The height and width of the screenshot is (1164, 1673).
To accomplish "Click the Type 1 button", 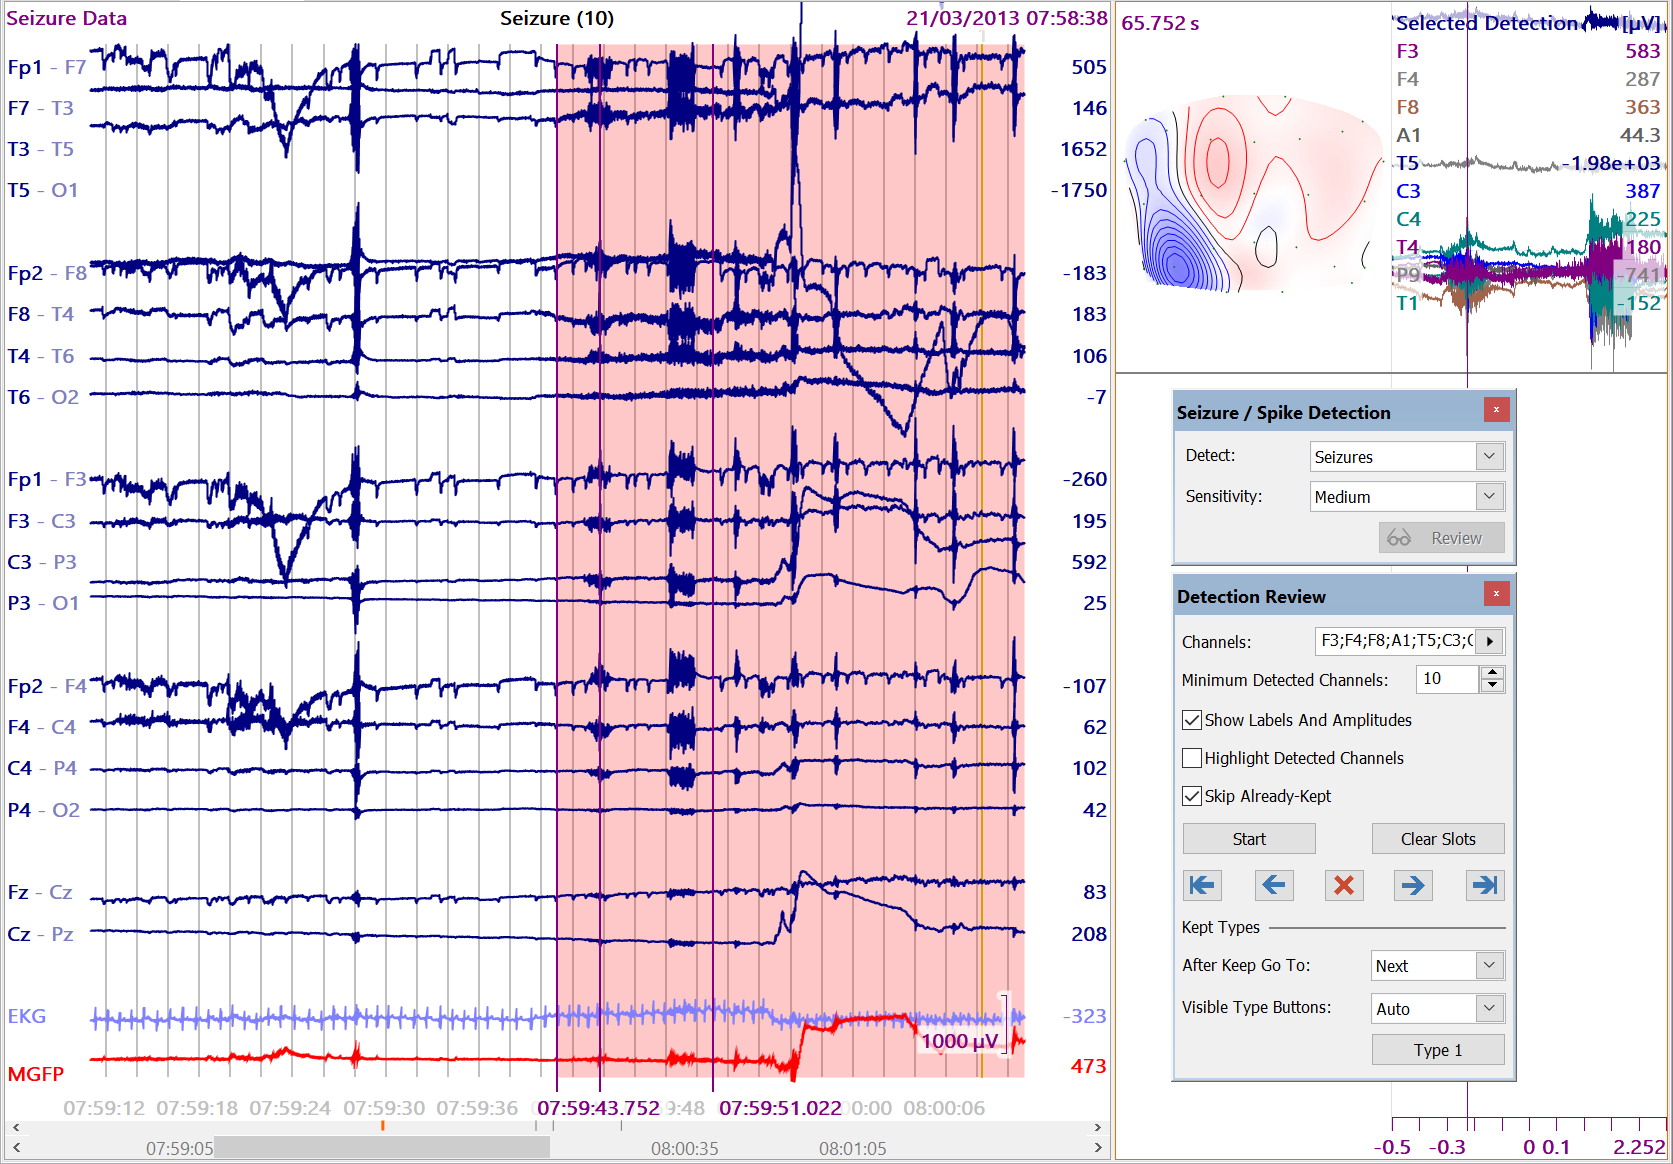I will (1437, 1050).
